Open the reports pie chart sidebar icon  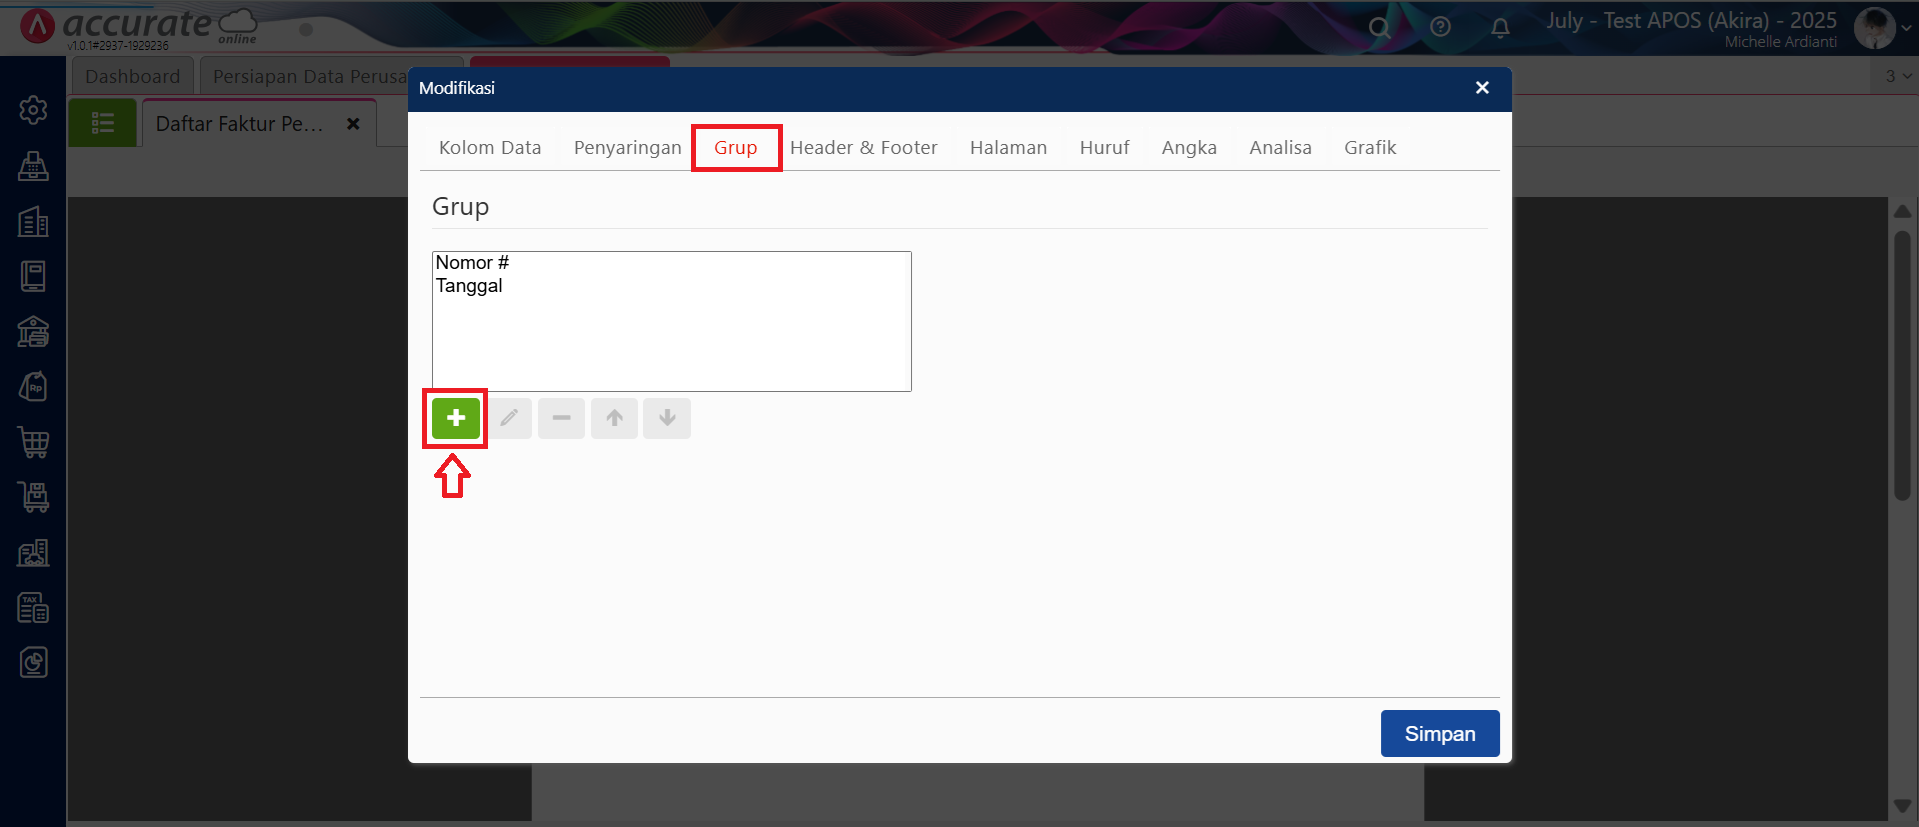coord(33,662)
